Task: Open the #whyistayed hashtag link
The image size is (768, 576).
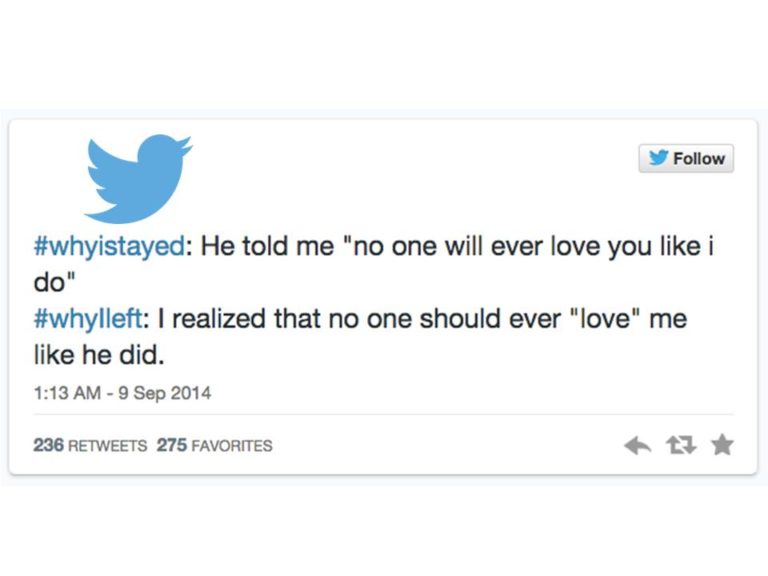Action: point(107,247)
